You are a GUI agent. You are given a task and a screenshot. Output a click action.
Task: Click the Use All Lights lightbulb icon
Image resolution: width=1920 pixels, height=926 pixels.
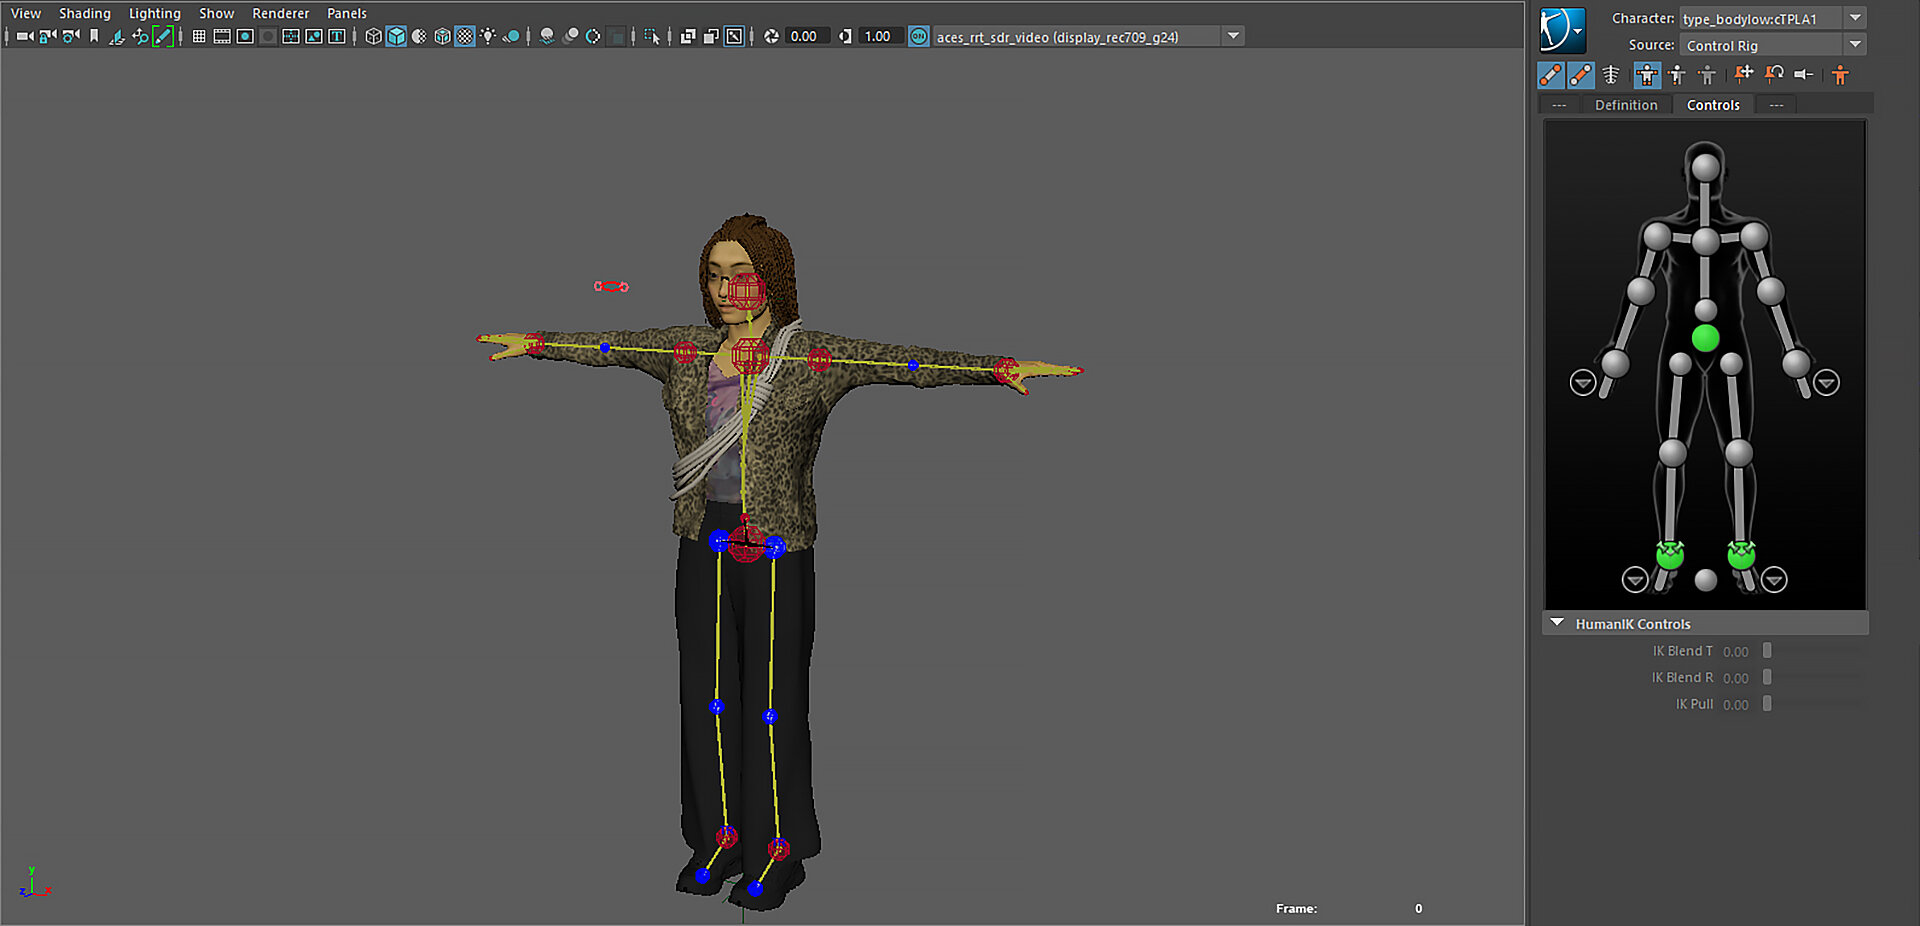(x=488, y=37)
